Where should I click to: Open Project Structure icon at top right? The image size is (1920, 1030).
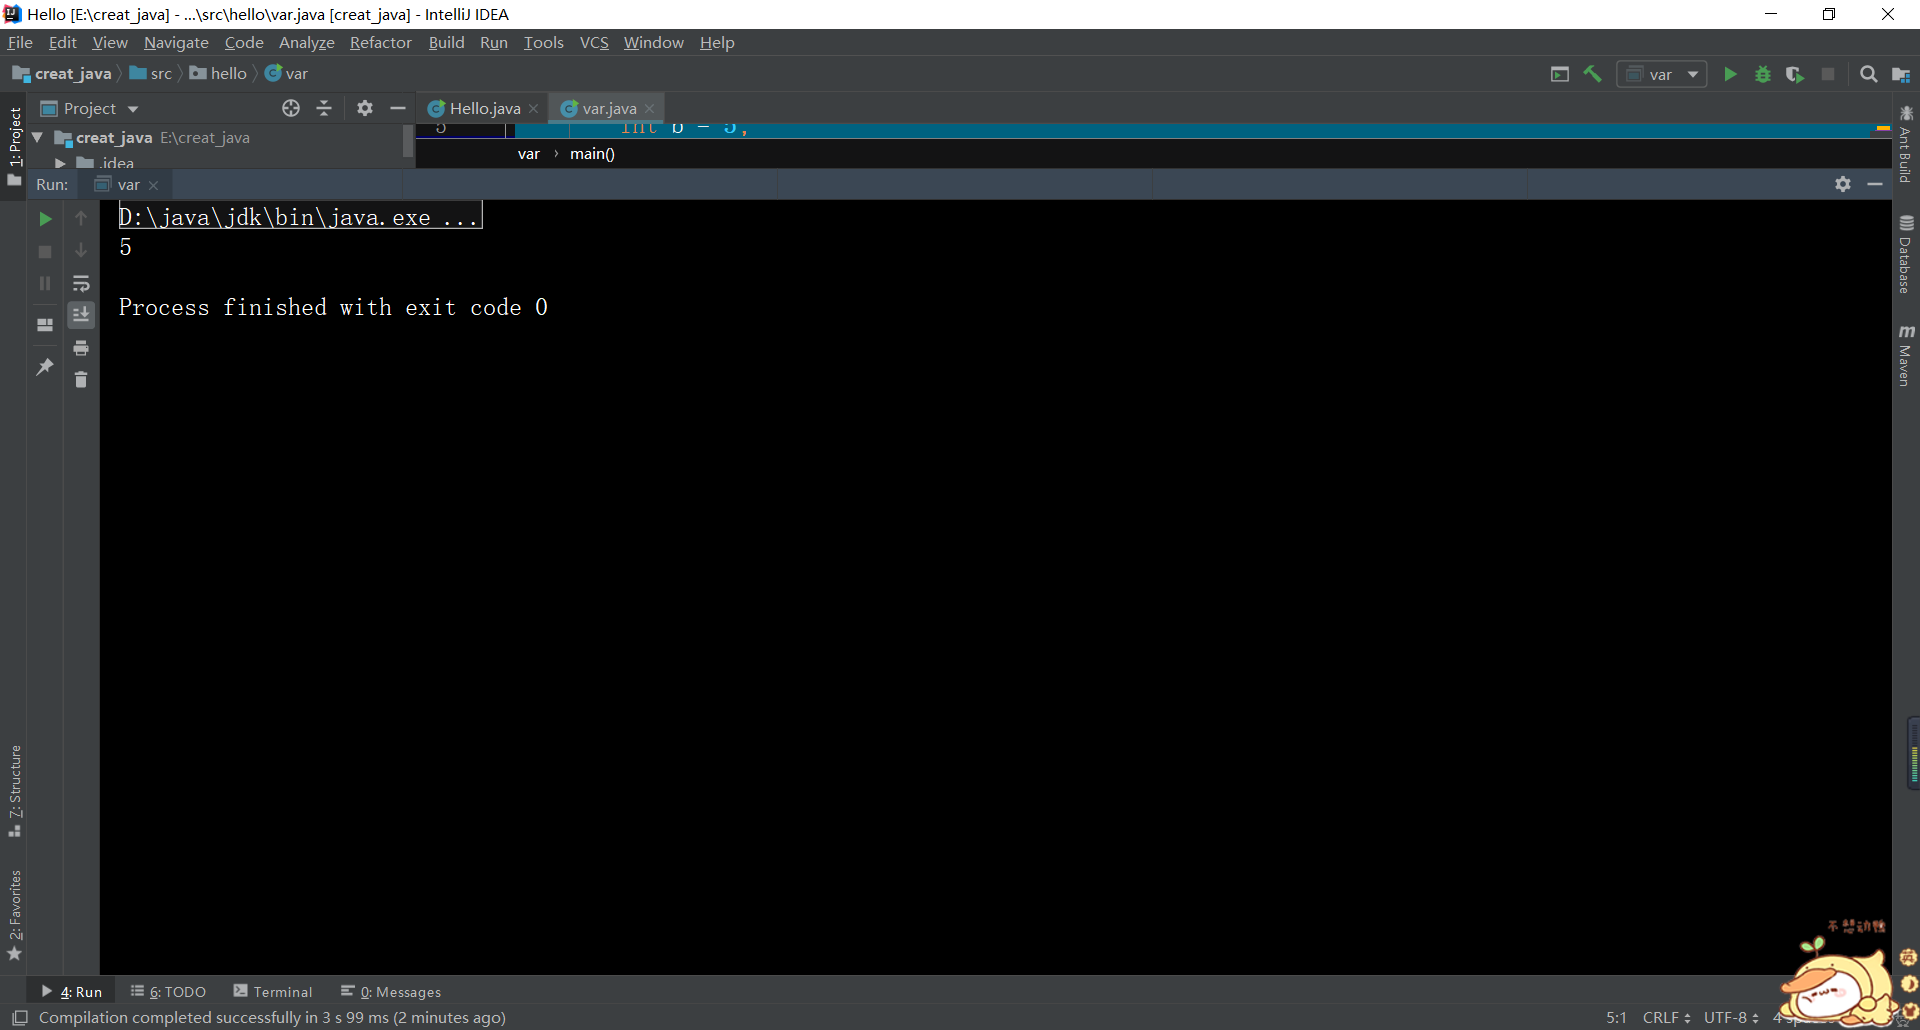(x=1901, y=74)
